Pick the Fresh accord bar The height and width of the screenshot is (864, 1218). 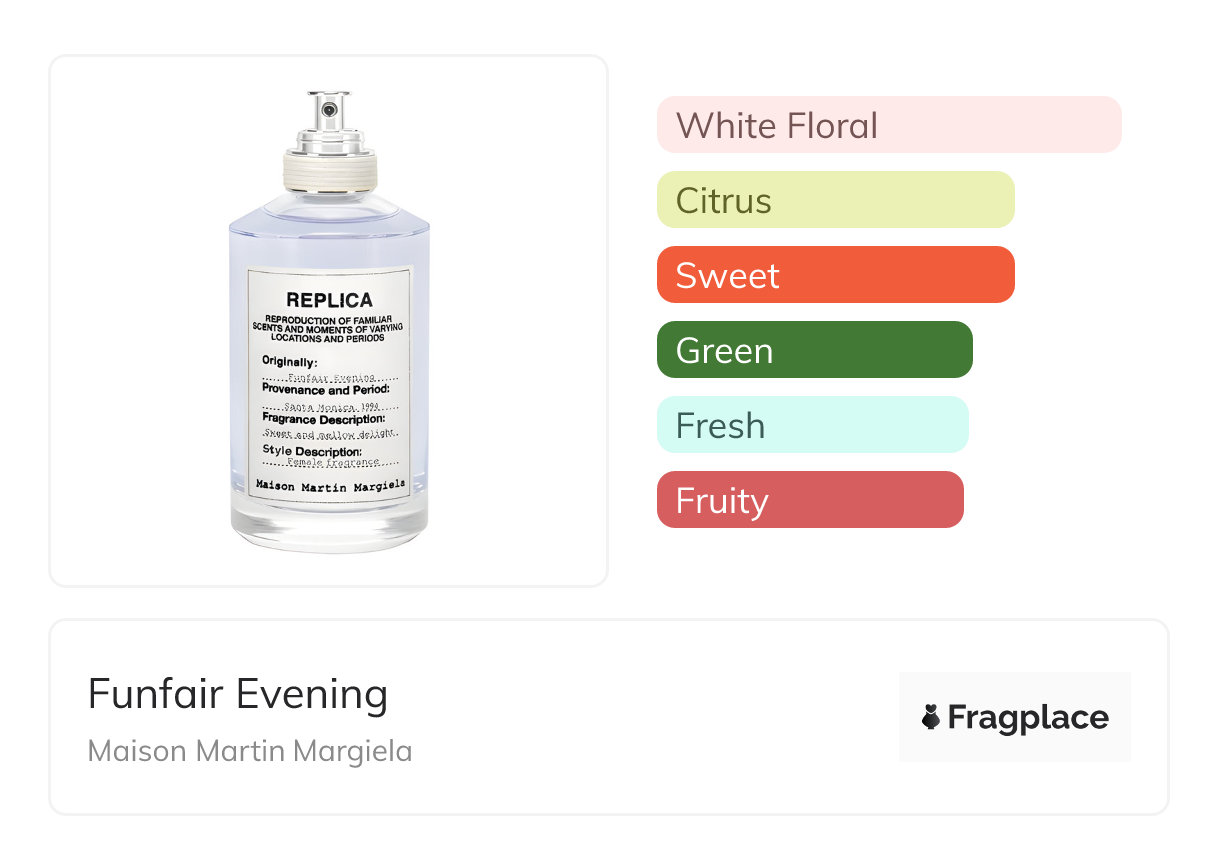(812, 425)
